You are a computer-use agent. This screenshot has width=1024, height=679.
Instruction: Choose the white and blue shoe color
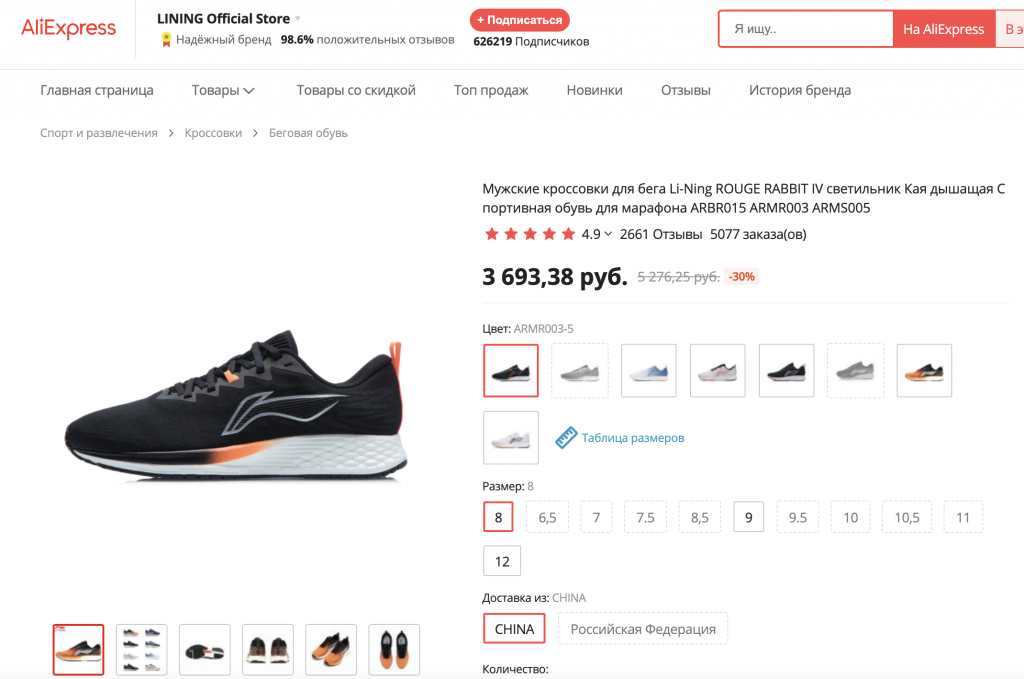648,370
